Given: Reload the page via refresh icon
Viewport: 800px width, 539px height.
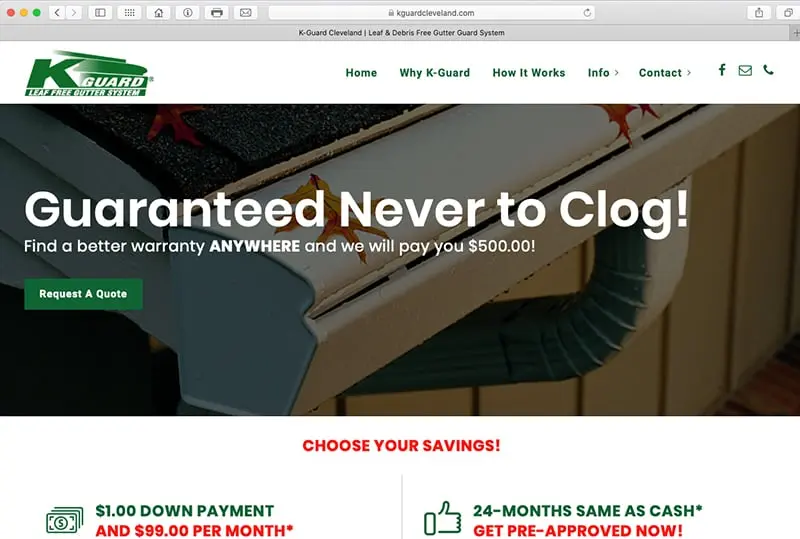Looking at the screenshot, I should tap(587, 13).
